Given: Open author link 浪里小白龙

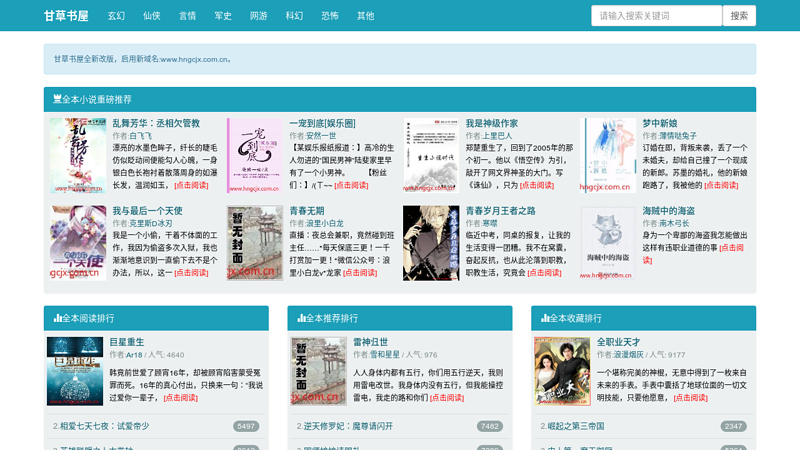Looking at the screenshot, I should 324,223.
